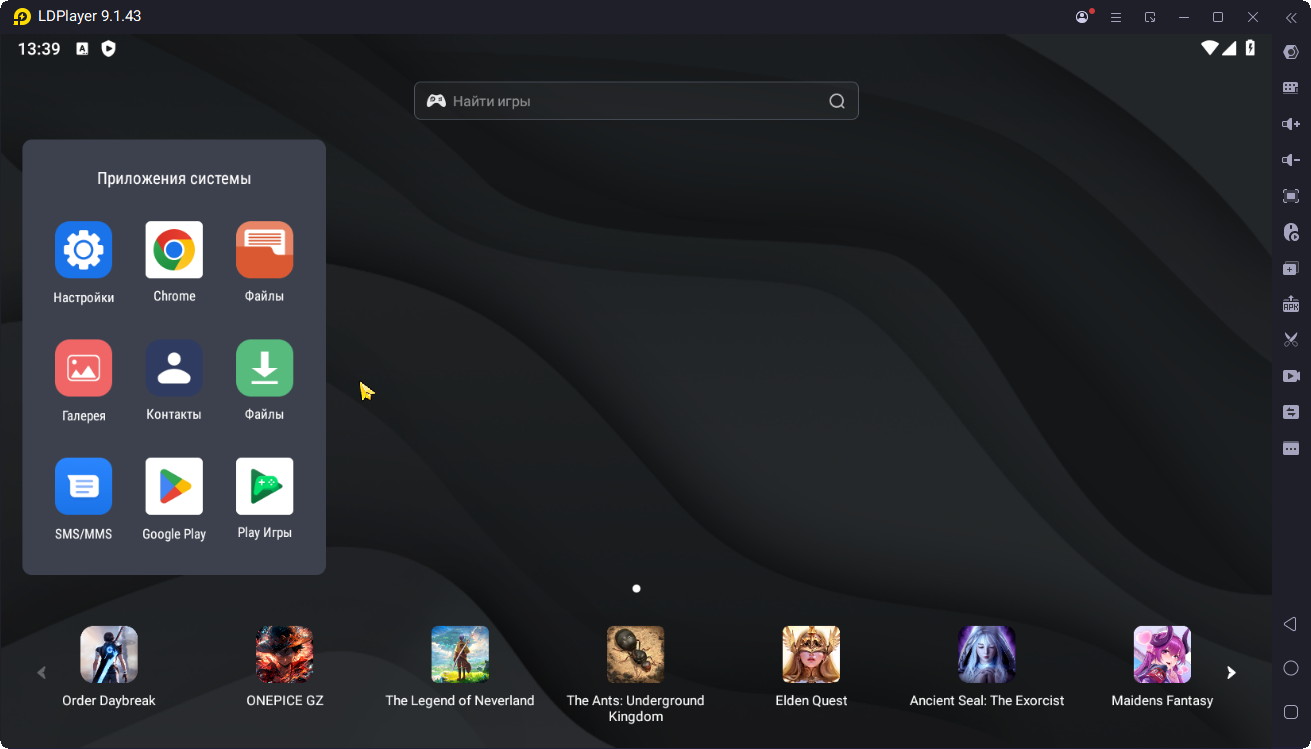Image resolution: width=1311 pixels, height=749 pixels.
Task: Install APK from the sidebar
Action: pyautogui.click(x=1291, y=304)
